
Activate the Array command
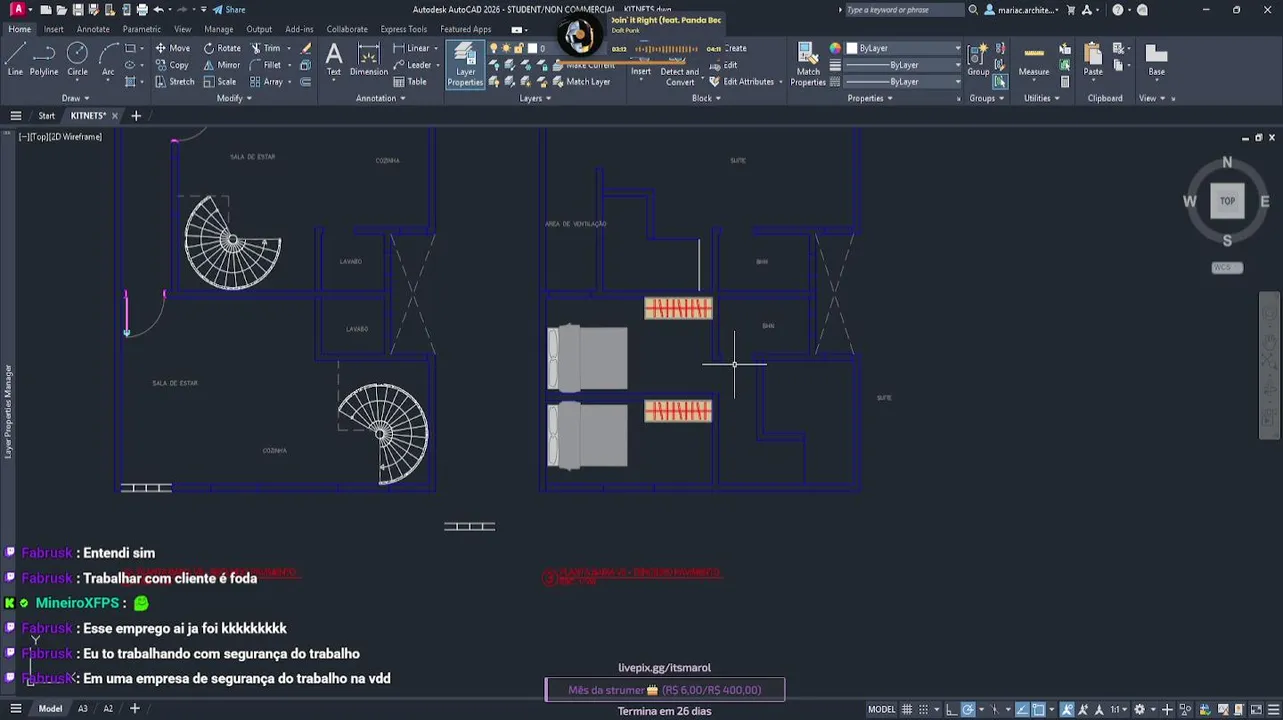tap(266, 82)
